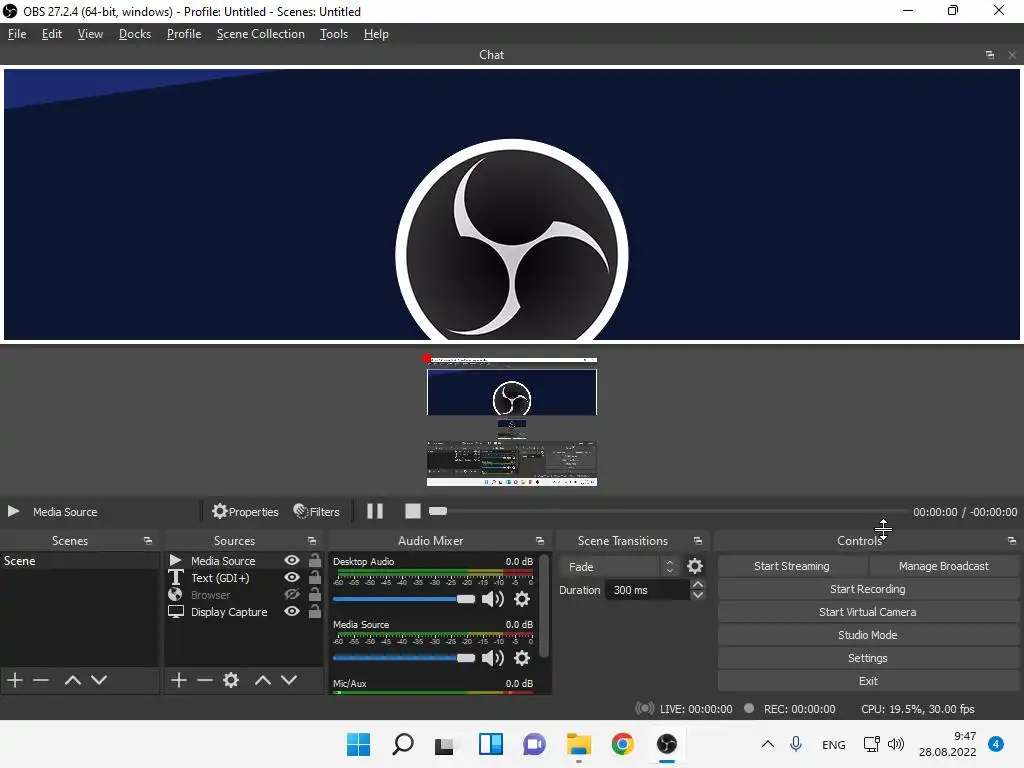The image size is (1024, 768).
Task: Close the Chat dock
Action: point(1012,55)
